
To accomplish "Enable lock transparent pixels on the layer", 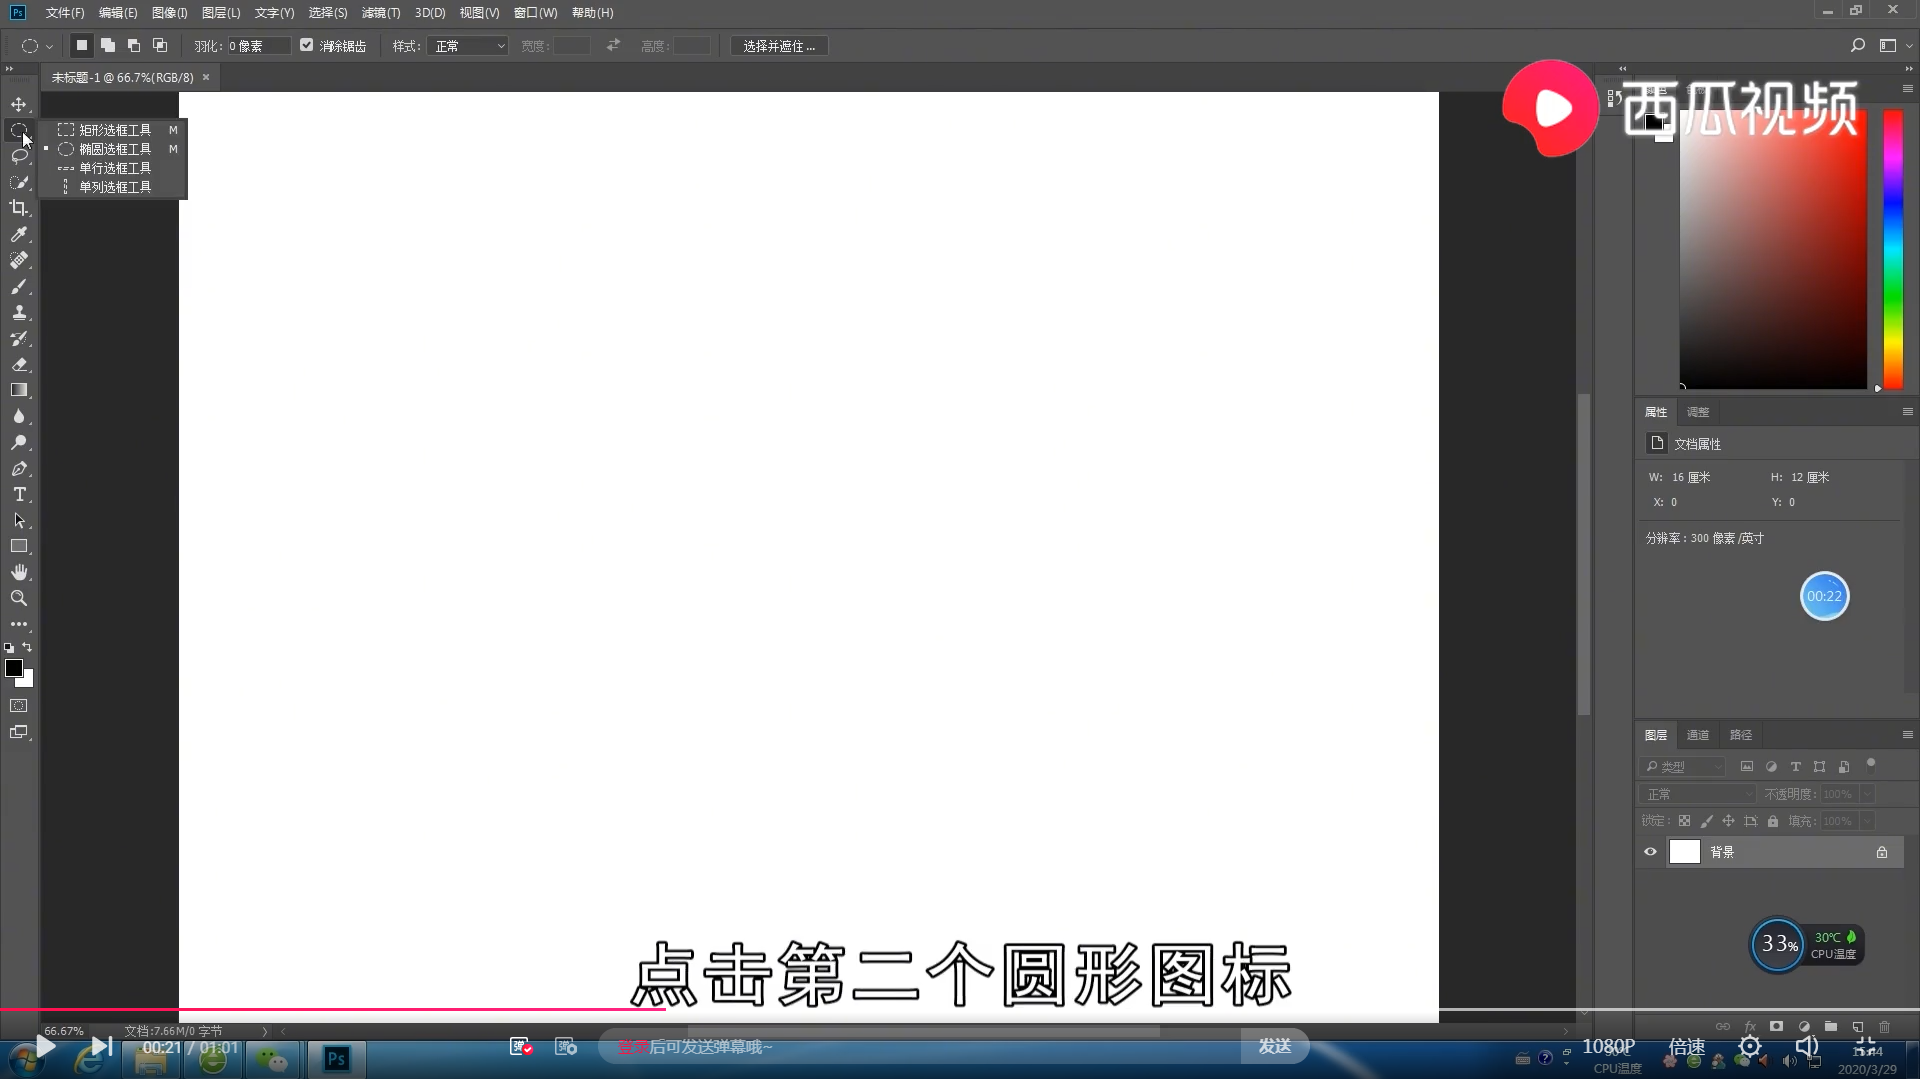I will 1683,820.
